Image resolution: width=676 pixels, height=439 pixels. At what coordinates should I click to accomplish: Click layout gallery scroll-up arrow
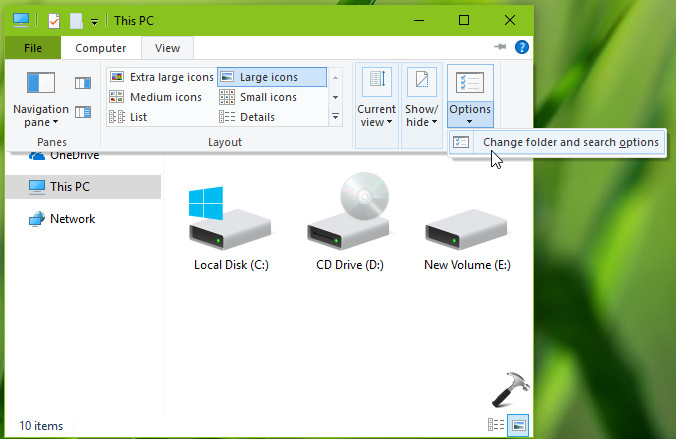point(335,78)
